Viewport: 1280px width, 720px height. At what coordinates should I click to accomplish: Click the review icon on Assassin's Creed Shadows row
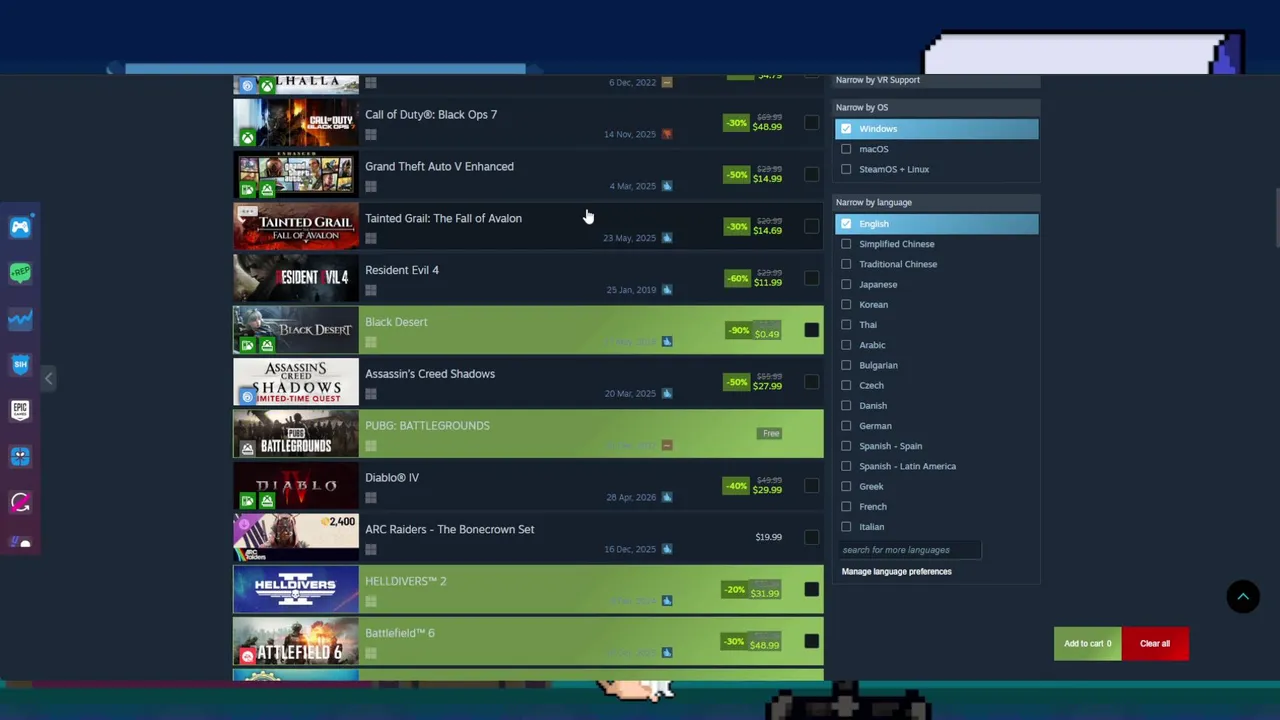(667, 393)
